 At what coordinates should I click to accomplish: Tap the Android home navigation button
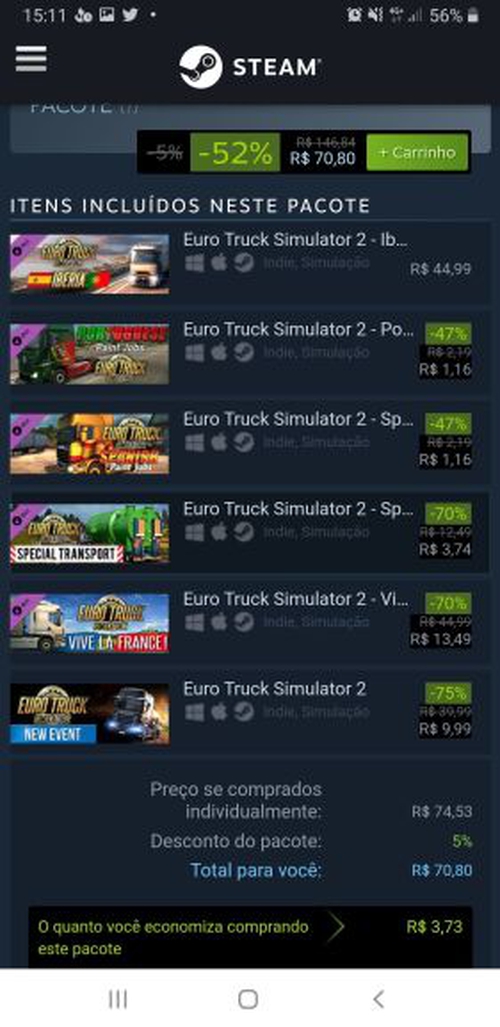pyautogui.click(x=248, y=999)
